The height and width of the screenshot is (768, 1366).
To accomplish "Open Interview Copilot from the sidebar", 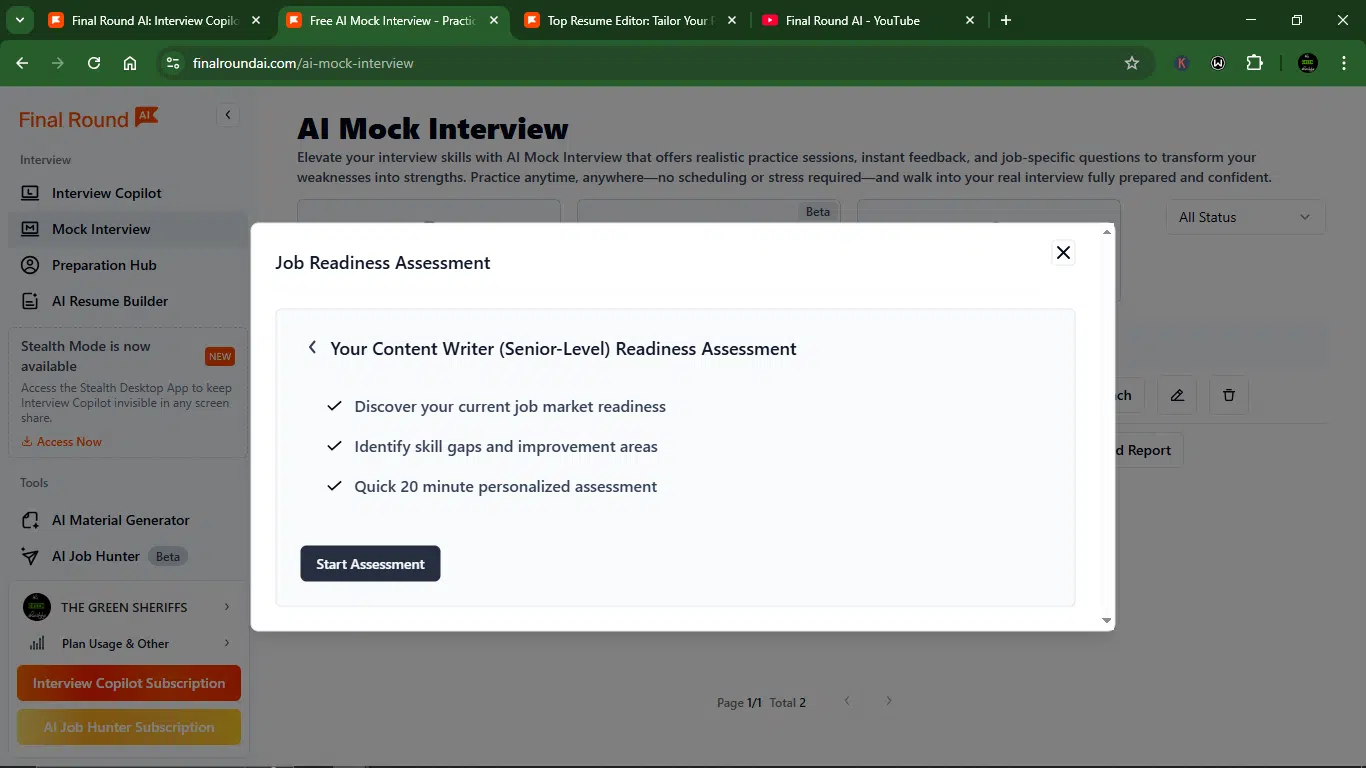I will (128, 193).
